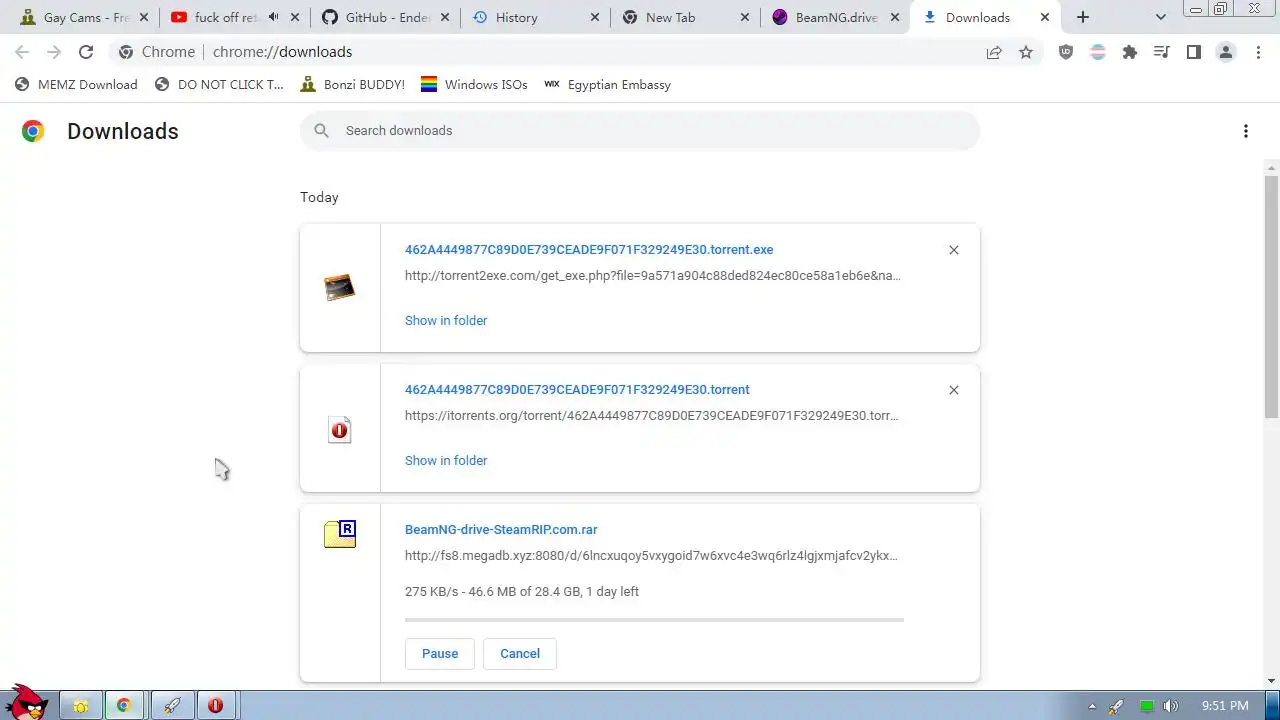The image size is (1280, 720).
Task: Remove the .torrent.exe entry from list
Action: coord(954,250)
